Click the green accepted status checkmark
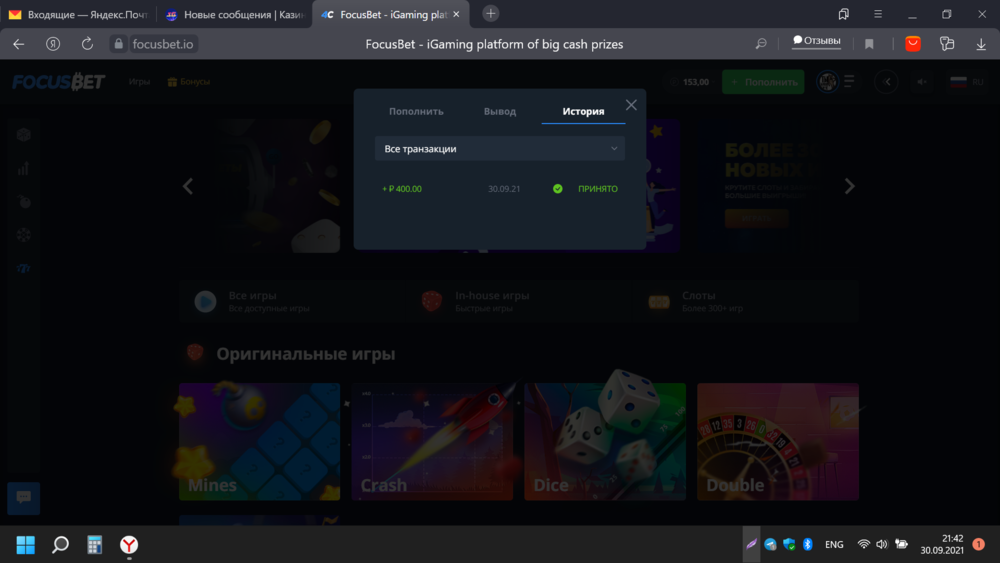 coord(557,189)
